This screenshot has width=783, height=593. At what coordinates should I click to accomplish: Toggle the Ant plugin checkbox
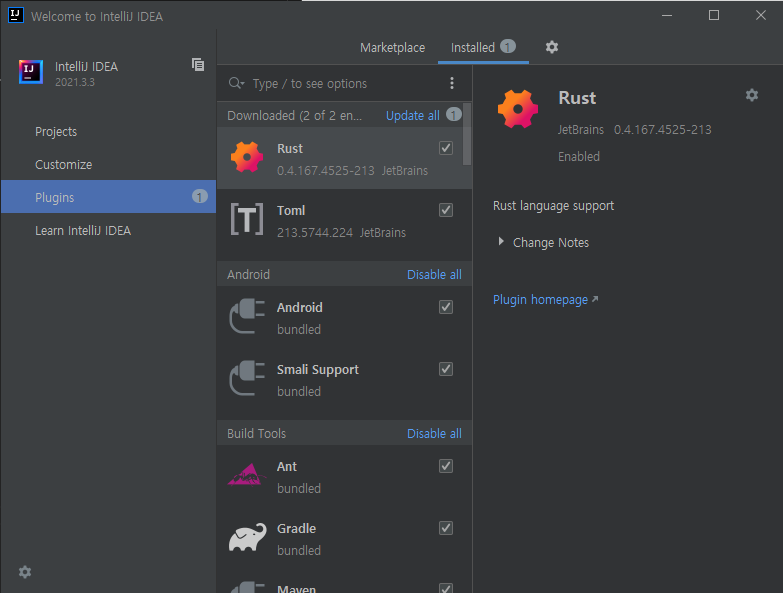pos(446,466)
